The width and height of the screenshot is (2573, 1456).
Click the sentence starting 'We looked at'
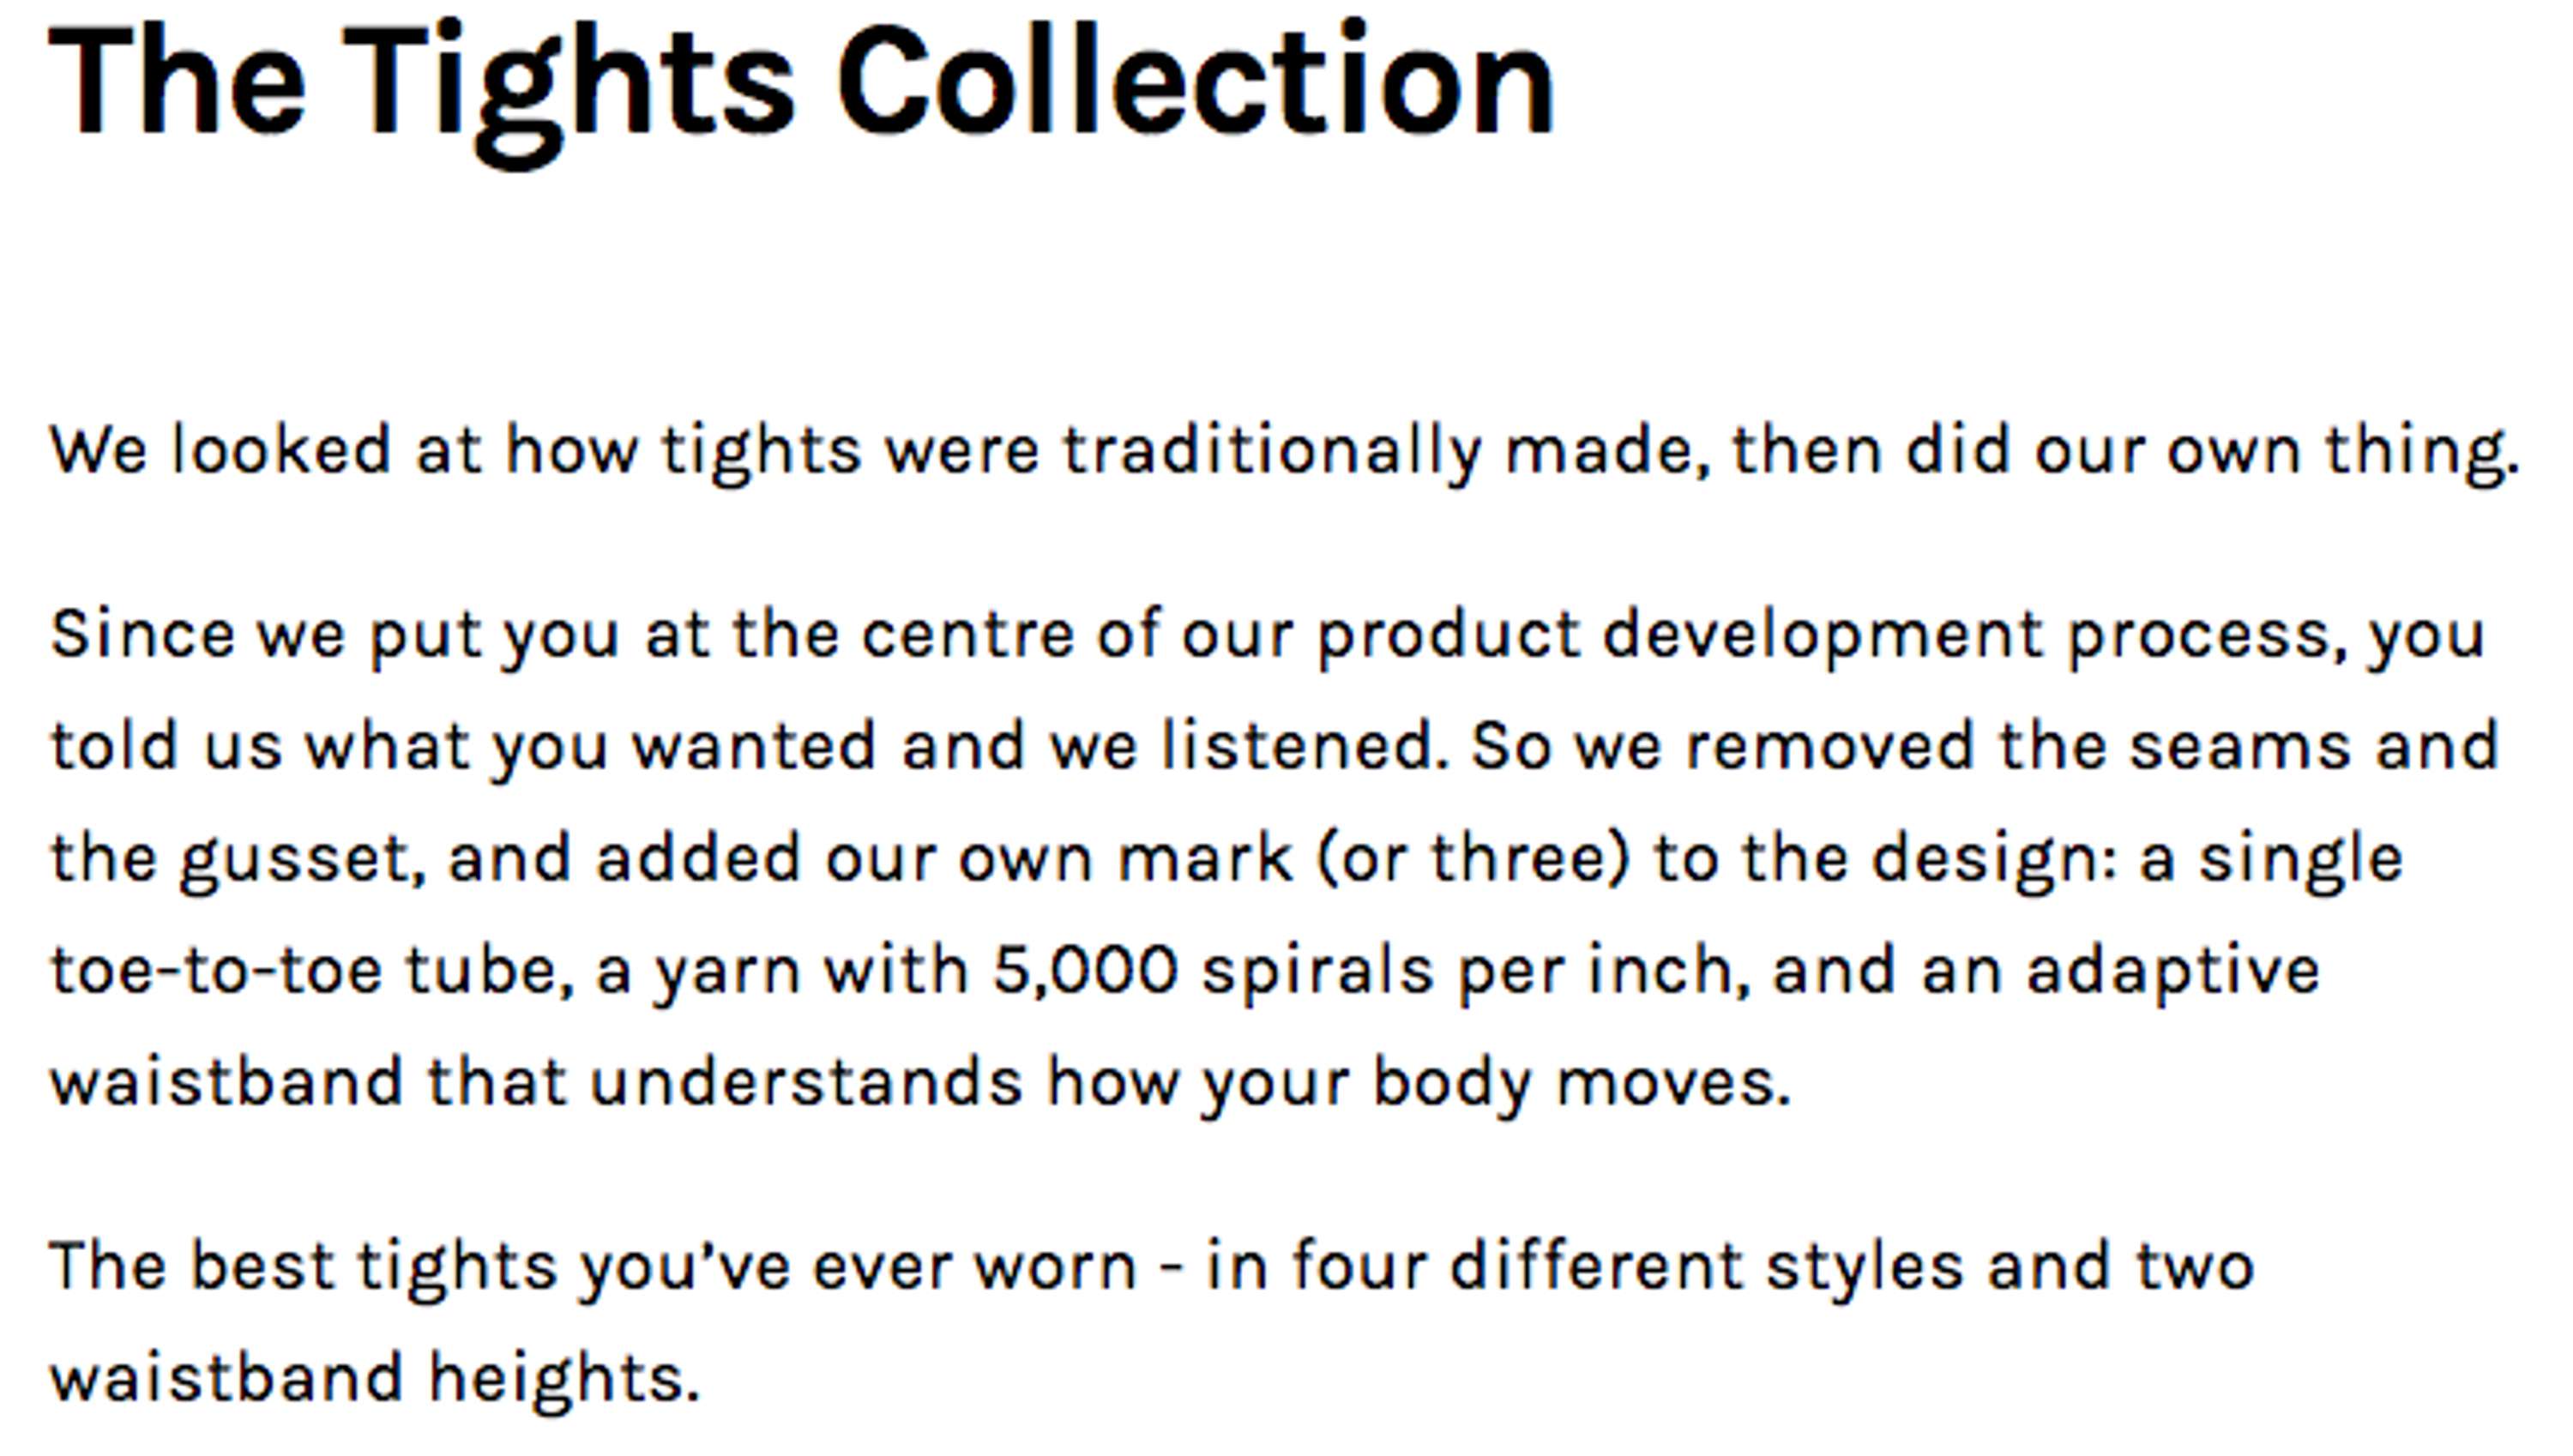click(x=1284, y=452)
